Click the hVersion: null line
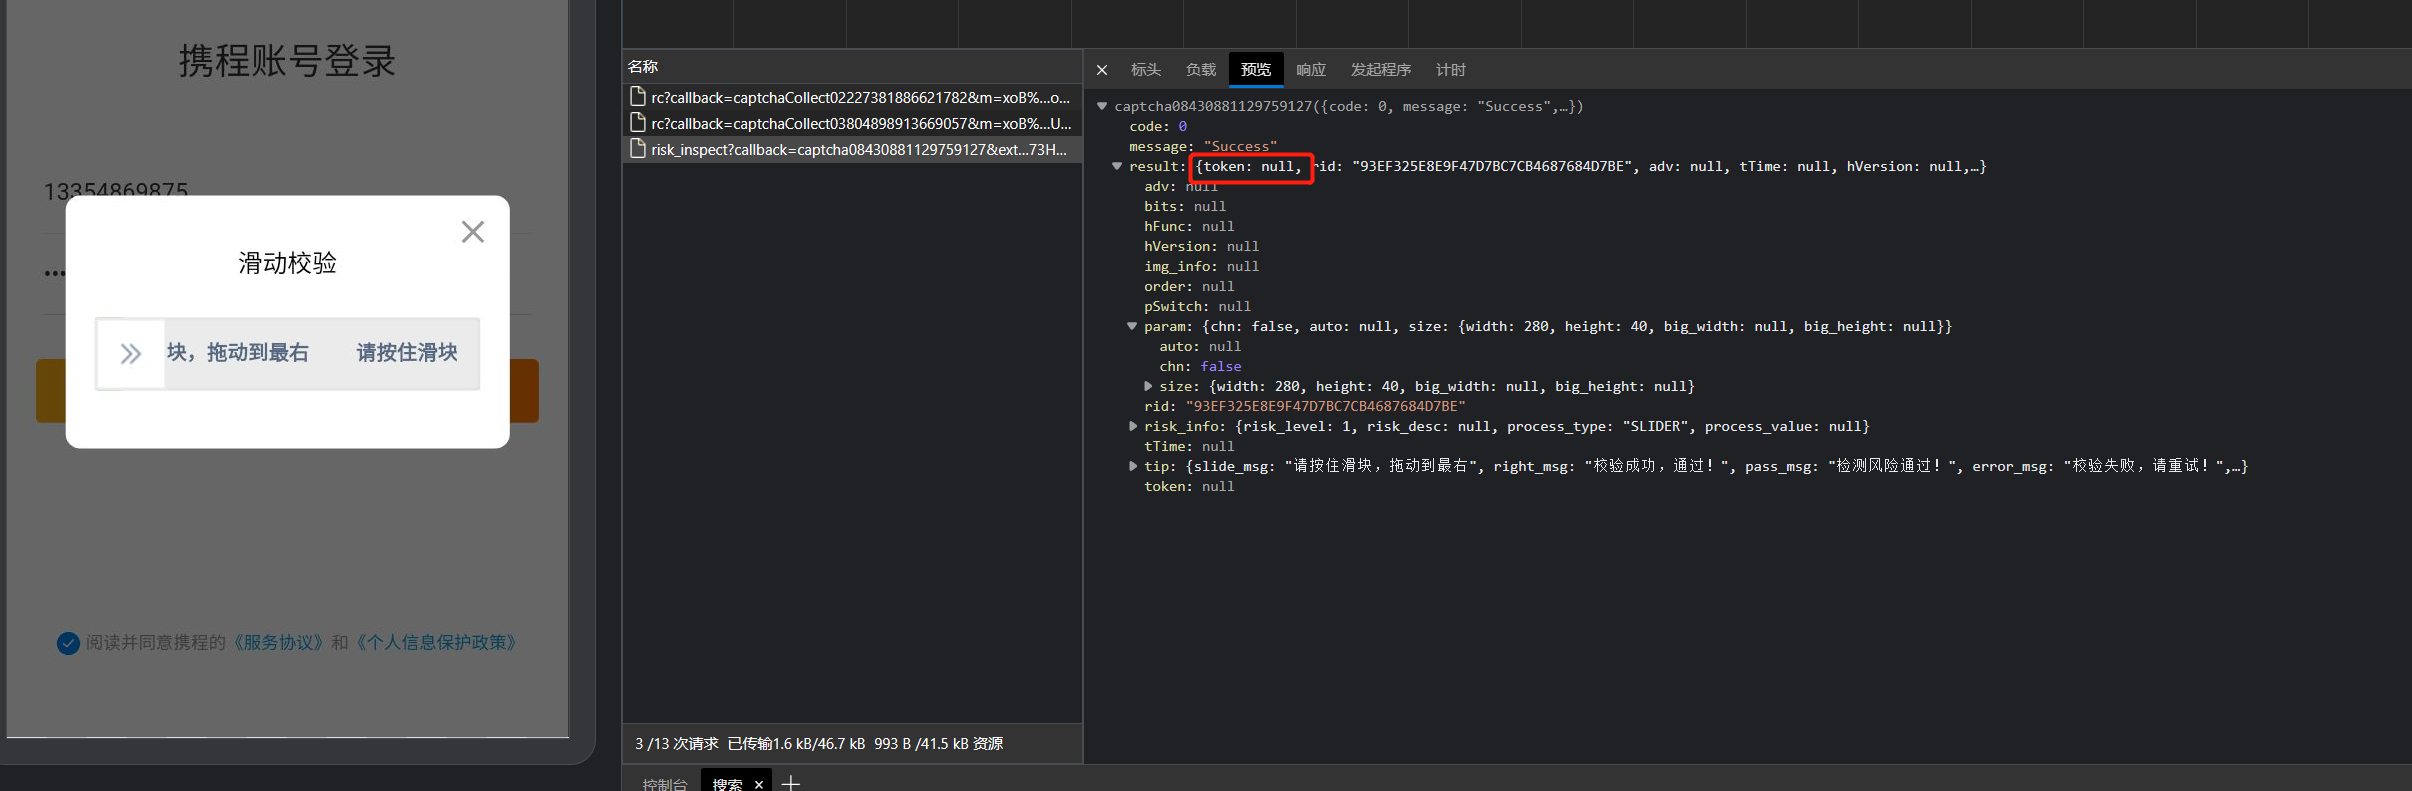Image resolution: width=2412 pixels, height=791 pixels. (1201, 246)
